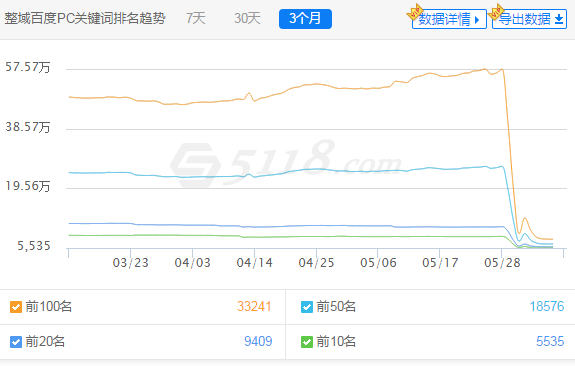This screenshot has width=575, height=366.
Task: Disable the blue 前20名 checkbox
Action: point(16,342)
